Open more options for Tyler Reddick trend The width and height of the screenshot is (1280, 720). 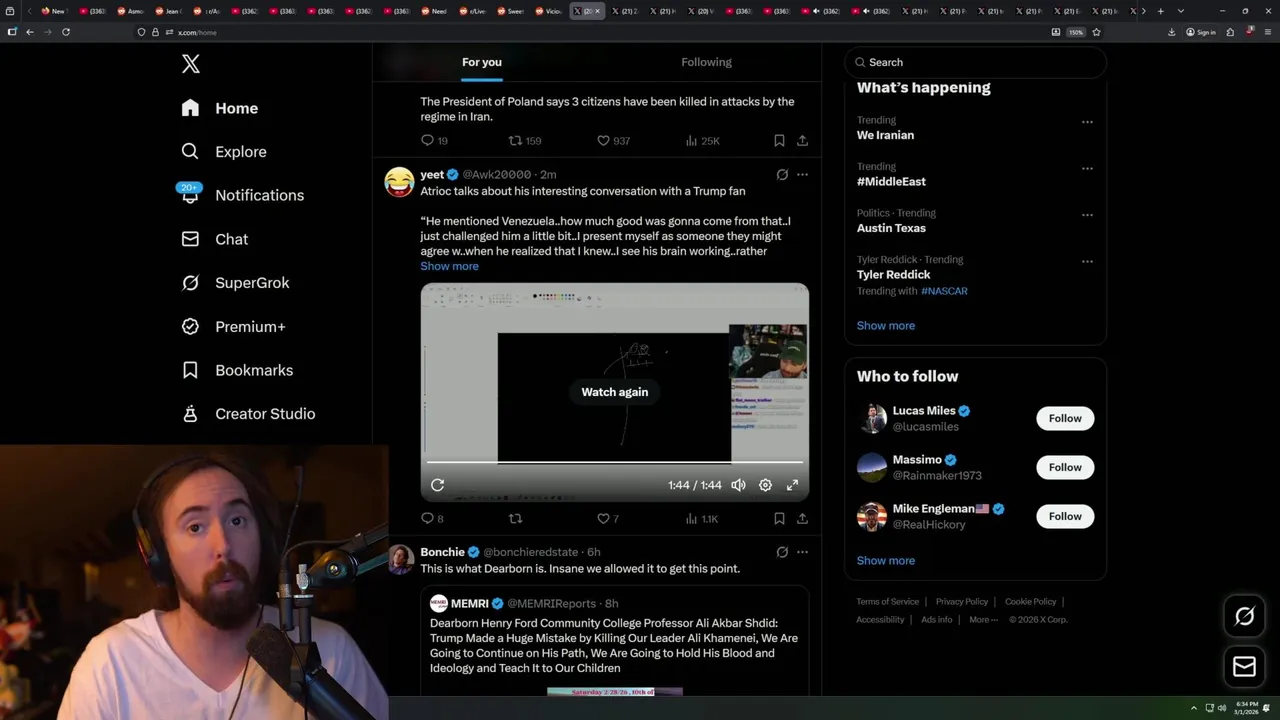point(1087,261)
